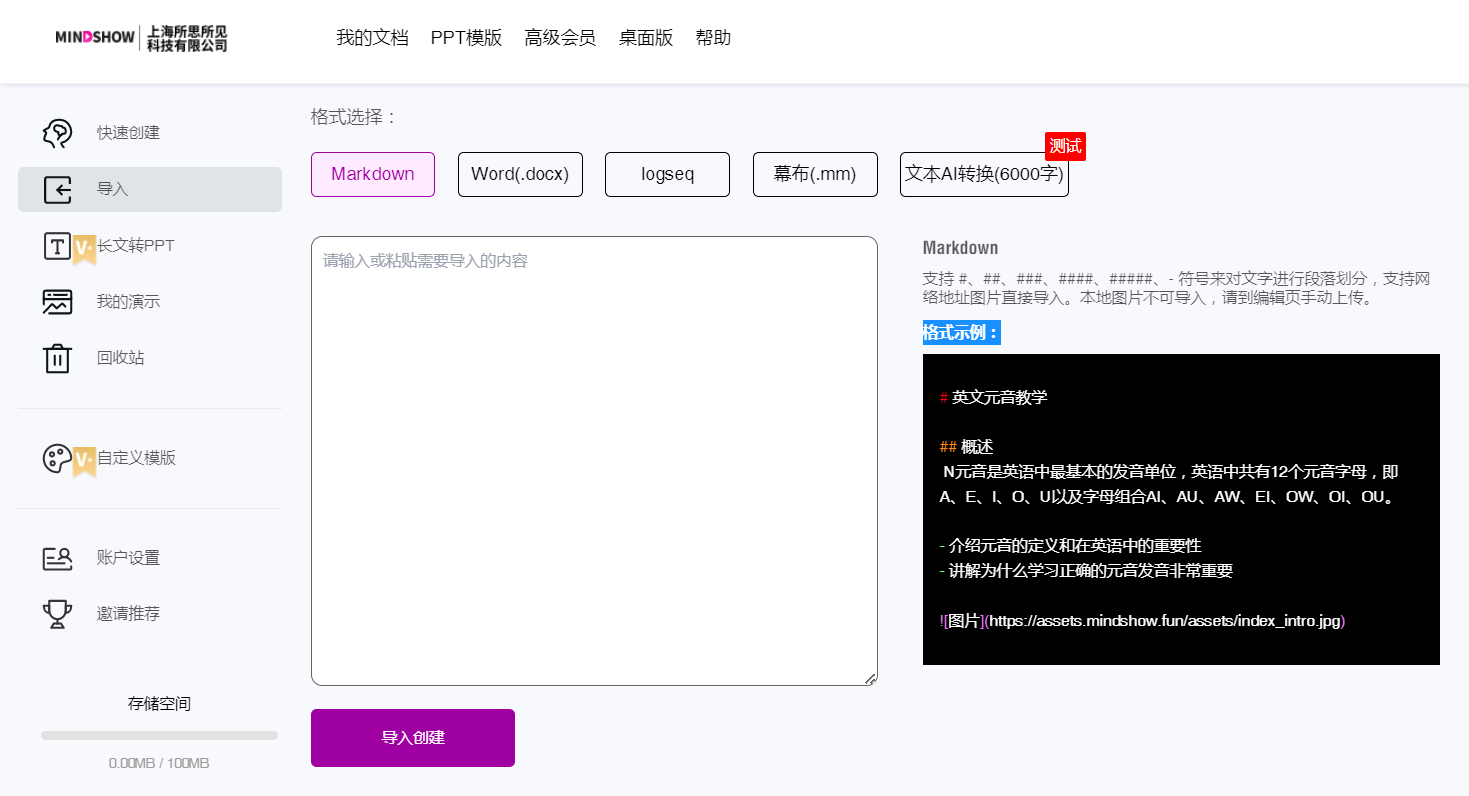Screen dimensions: 1469x796
Task: Open the 回收站 trash icon
Action: pos(57,357)
